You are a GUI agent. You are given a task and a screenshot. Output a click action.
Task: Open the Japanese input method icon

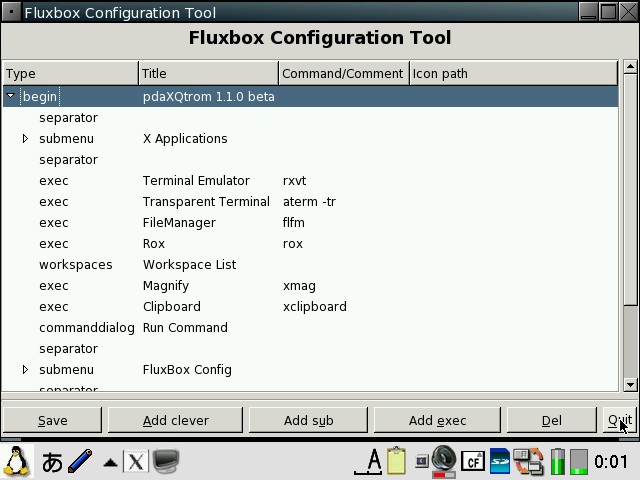[52, 461]
